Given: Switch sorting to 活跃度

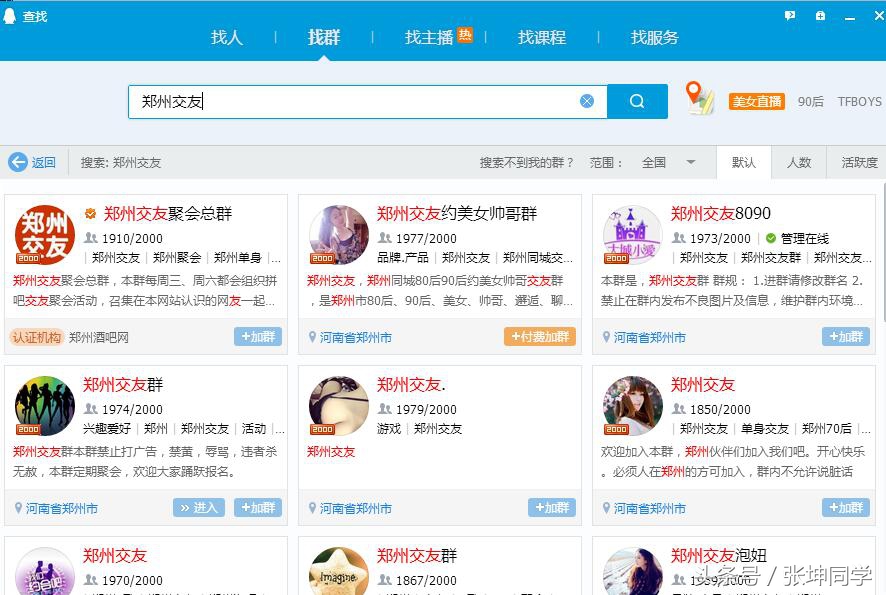Looking at the screenshot, I should pos(857,161).
